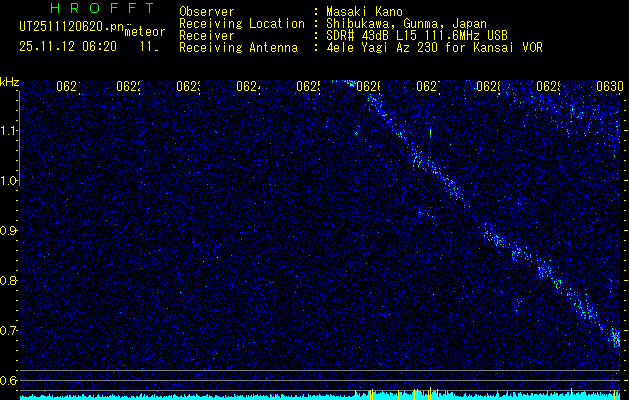
Task: Click the 1.1 kHz frequency axis label
Action: pos(9,131)
